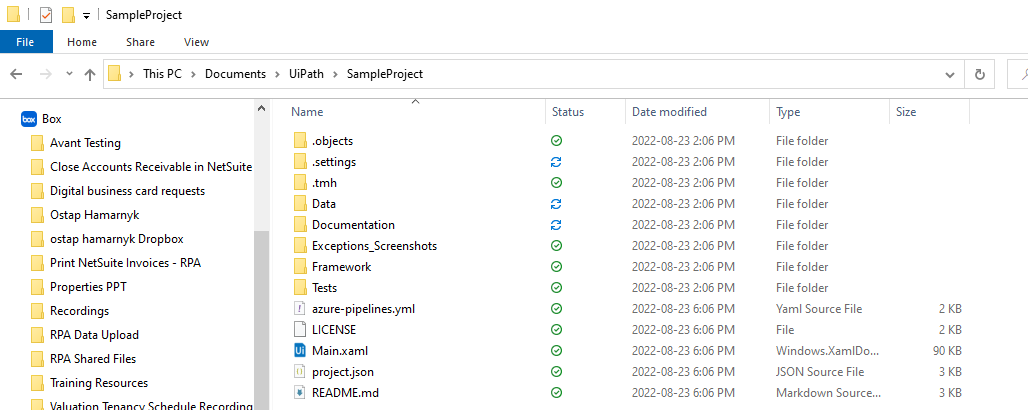Click UiPath in the address bar
The height and width of the screenshot is (410, 1028).
tap(306, 74)
